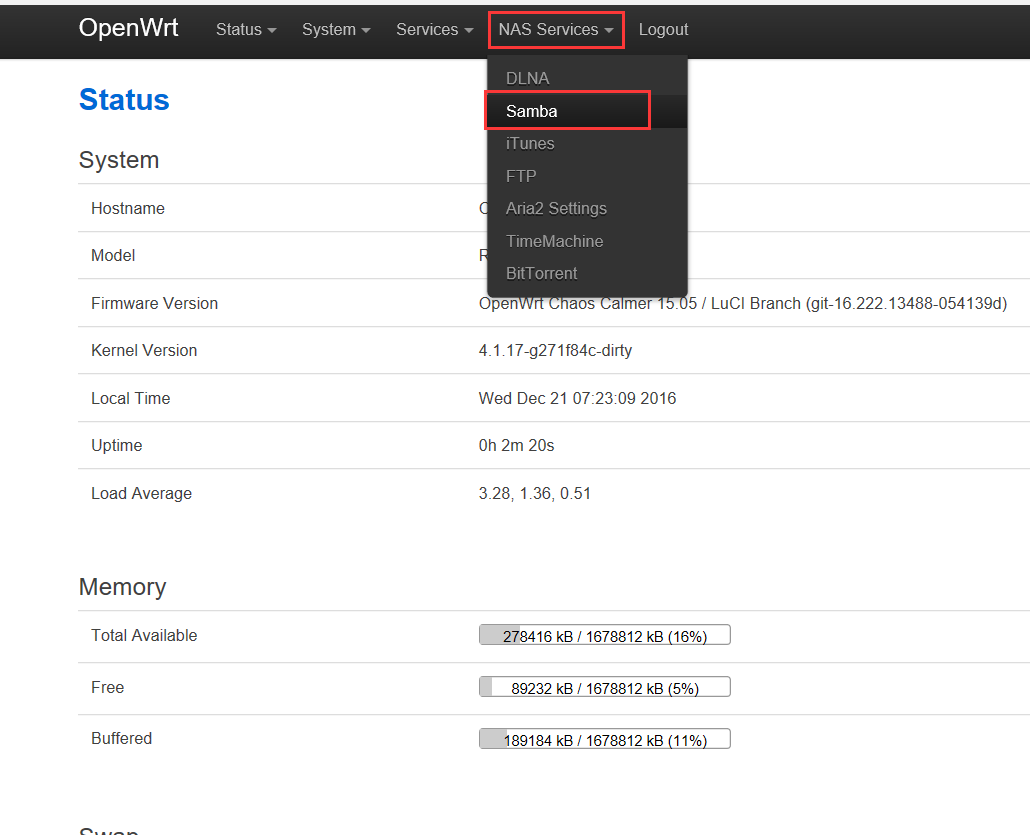The image size is (1030, 835).
Task: Click the Buffered memory progress bar
Action: [604, 739]
